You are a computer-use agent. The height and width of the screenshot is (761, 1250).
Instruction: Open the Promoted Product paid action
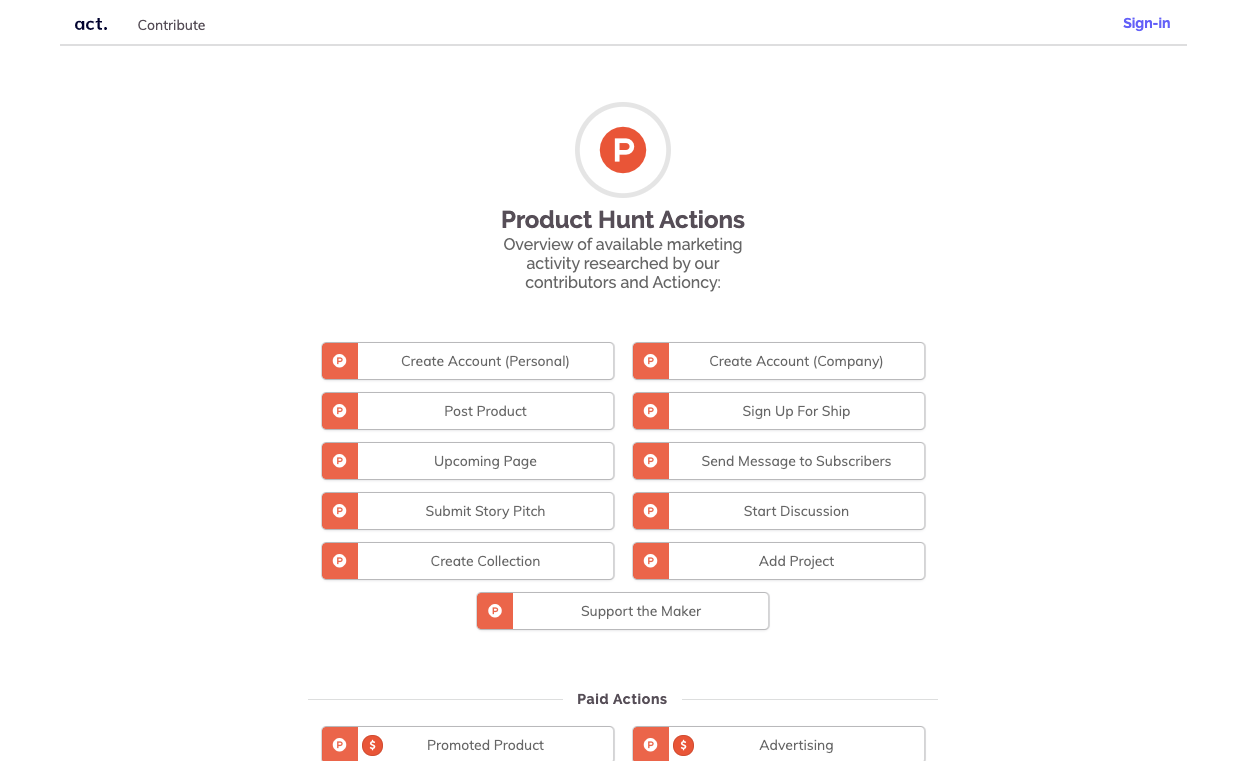point(485,745)
